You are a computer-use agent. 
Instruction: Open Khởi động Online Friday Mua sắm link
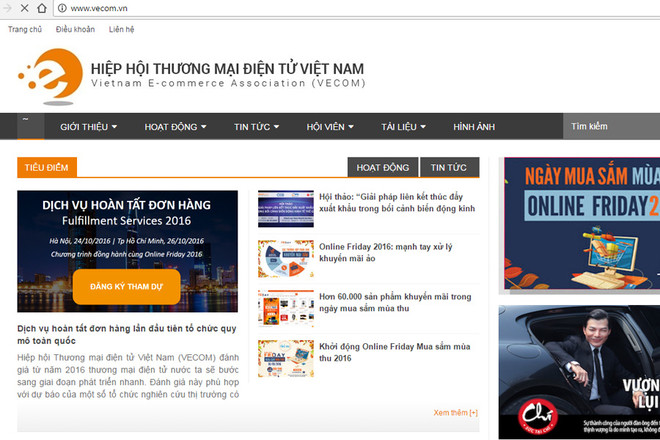click(394, 352)
